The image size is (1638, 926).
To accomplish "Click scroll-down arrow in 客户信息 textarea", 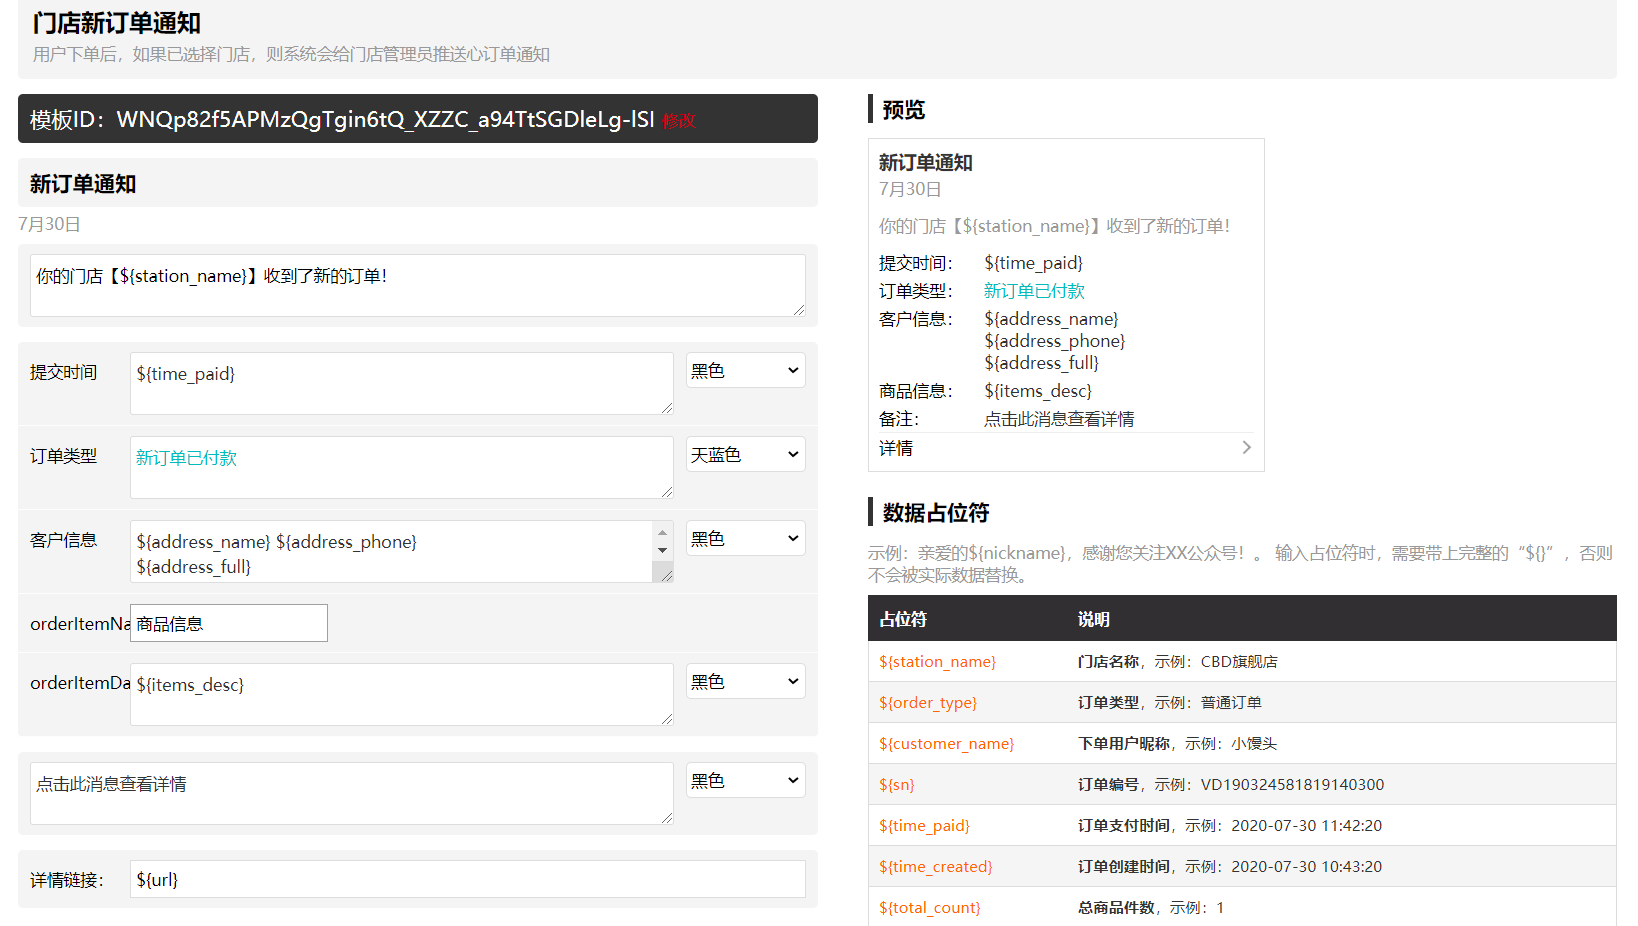I will pyautogui.click(x=662, y=551).
